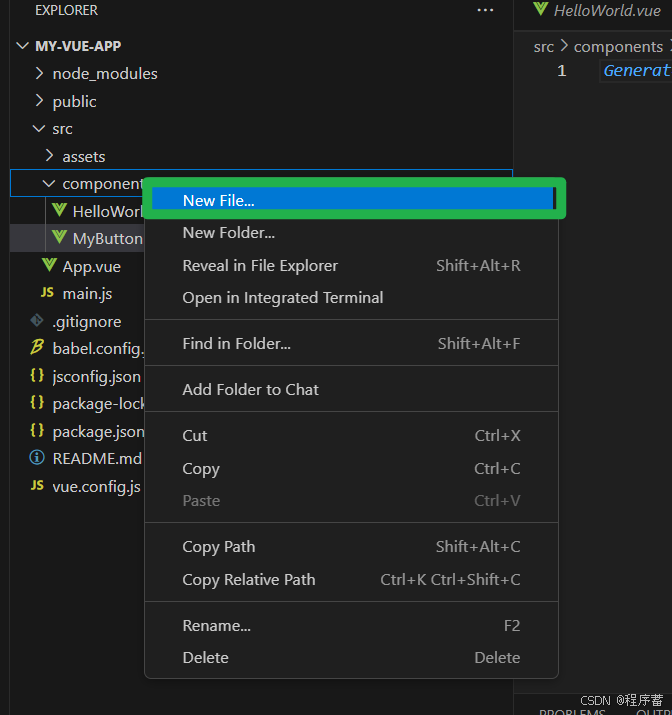
Task: Click Reveal in File Explorer
Action: pyautogui.click(x=260, y=266)
